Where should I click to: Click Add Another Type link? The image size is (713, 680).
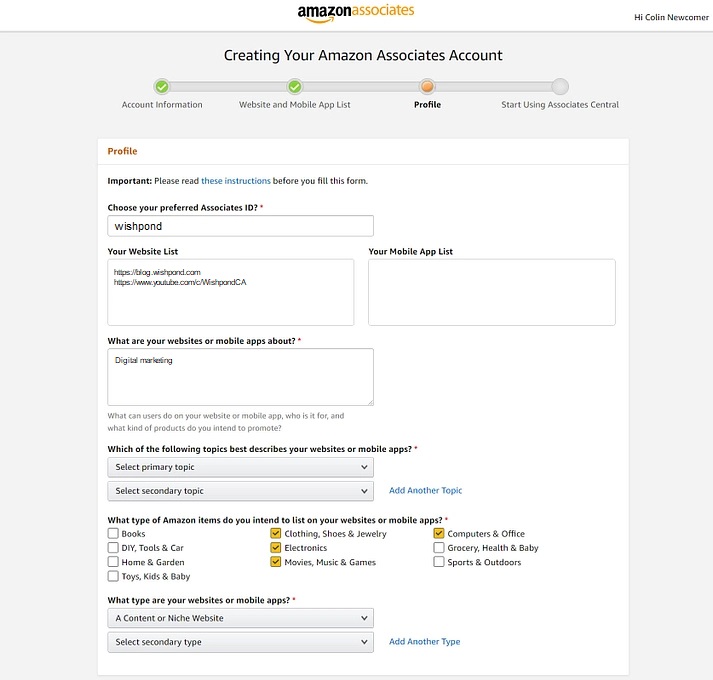tap(425, 641)
